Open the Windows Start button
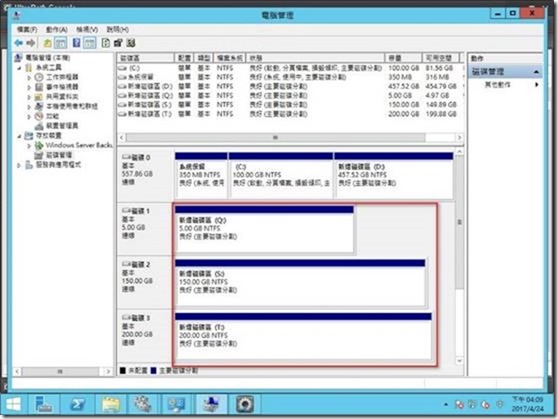This screenshot has height=419, width=558. click(14, 404)
